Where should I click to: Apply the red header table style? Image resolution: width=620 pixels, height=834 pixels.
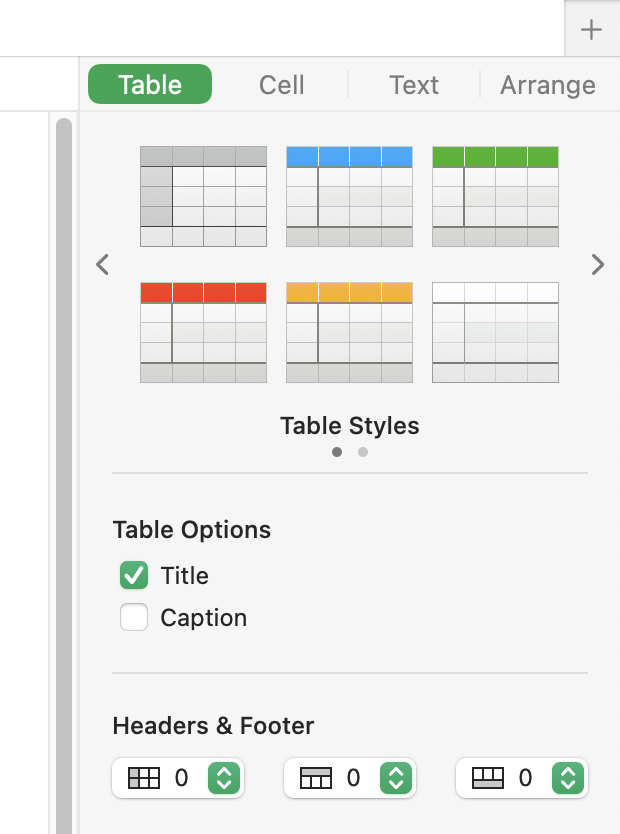pos(203,332)
